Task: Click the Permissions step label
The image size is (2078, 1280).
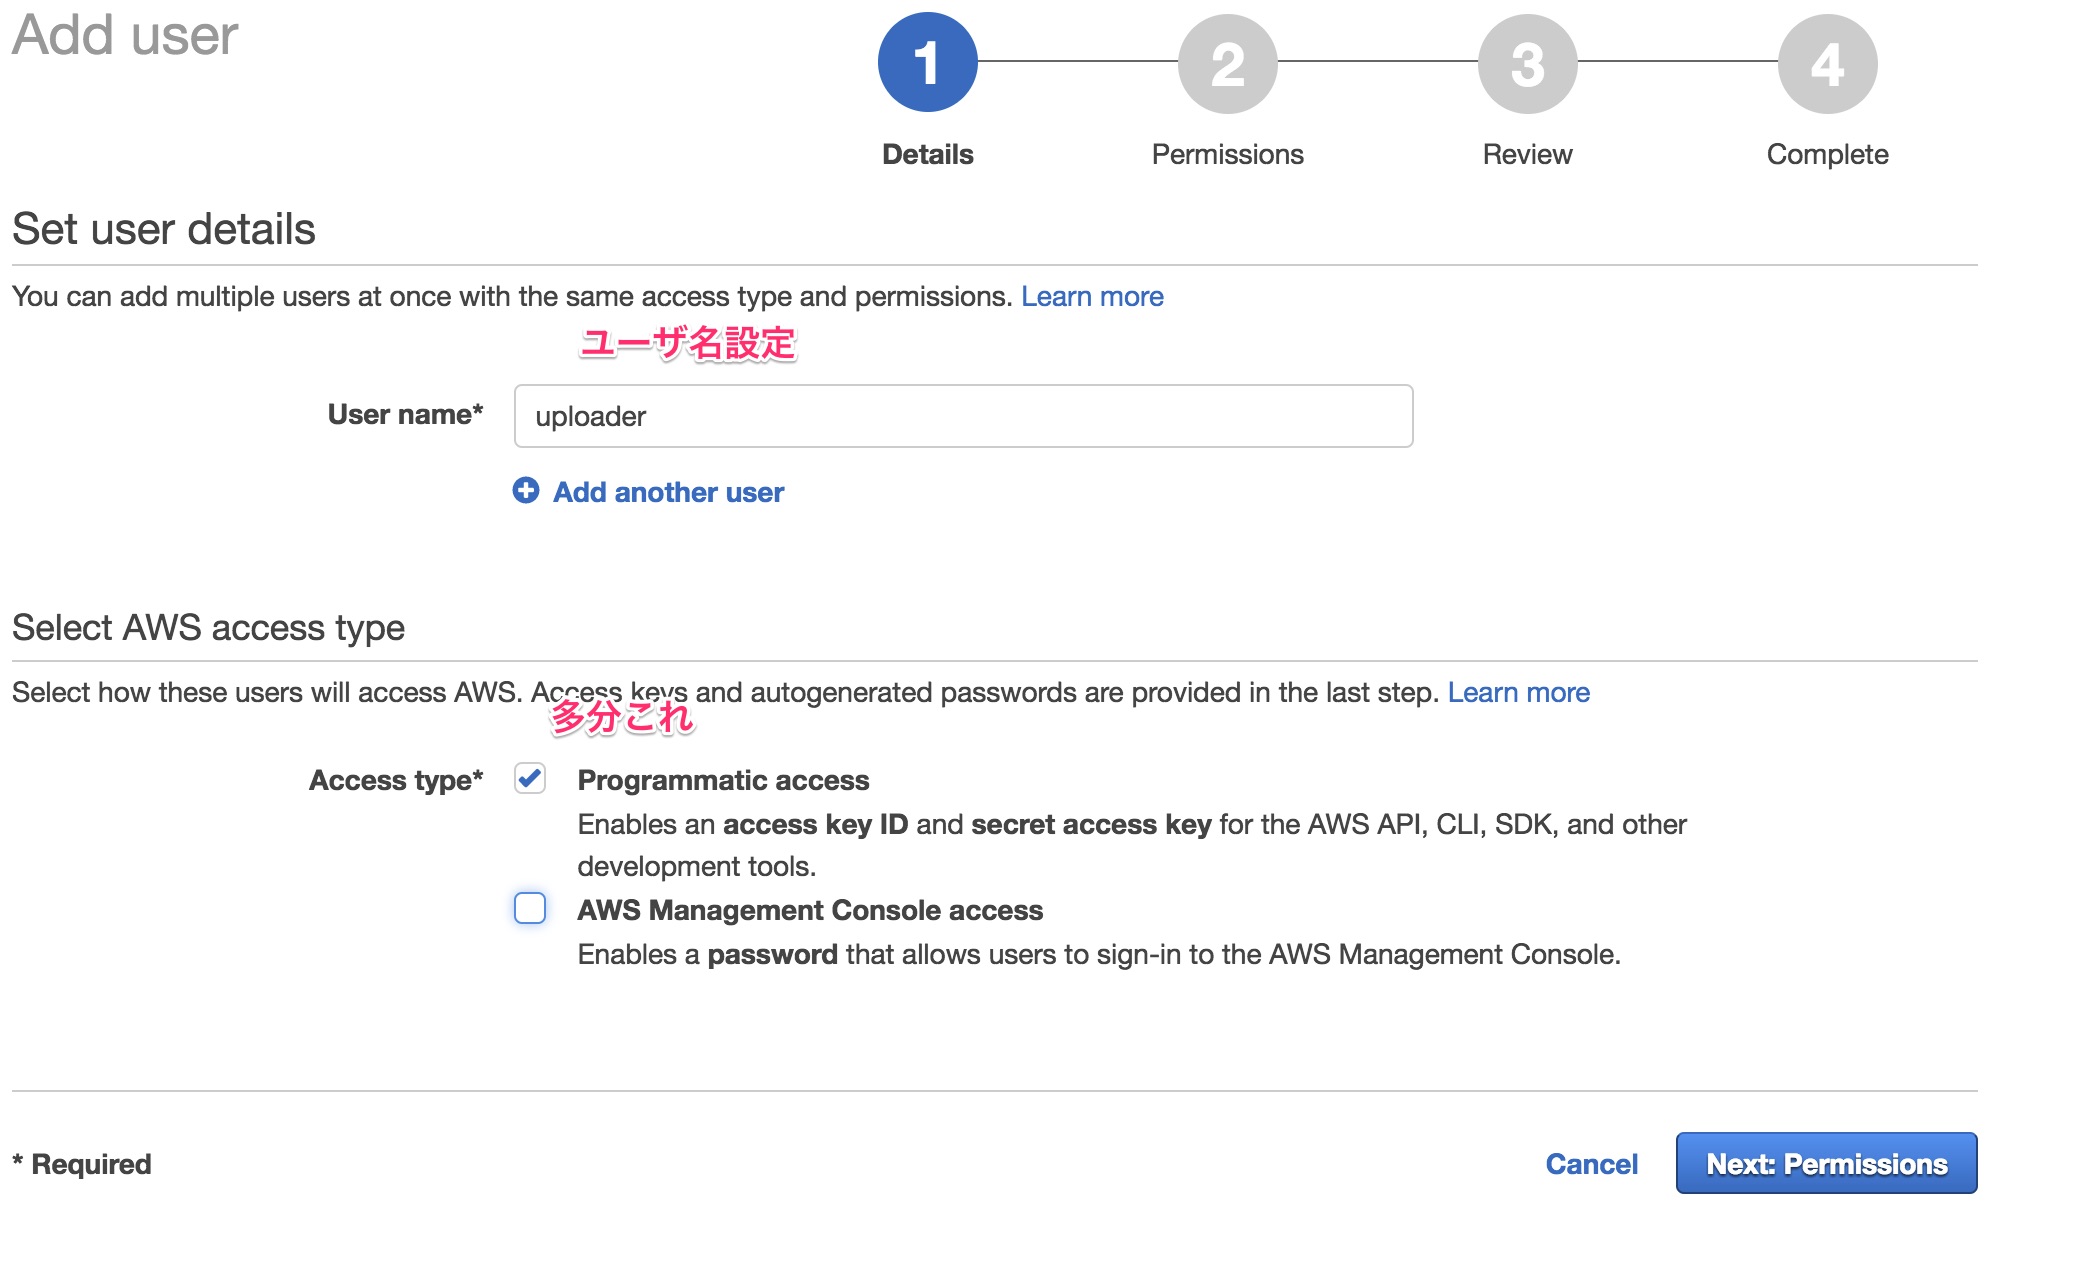Action: [1227, 155]
